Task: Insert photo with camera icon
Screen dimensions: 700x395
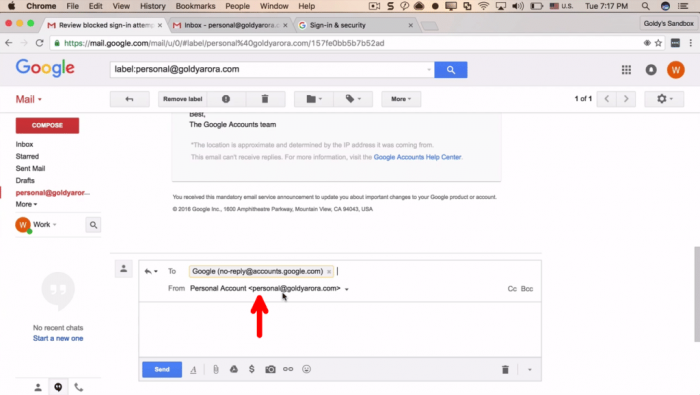Action: 270,369
